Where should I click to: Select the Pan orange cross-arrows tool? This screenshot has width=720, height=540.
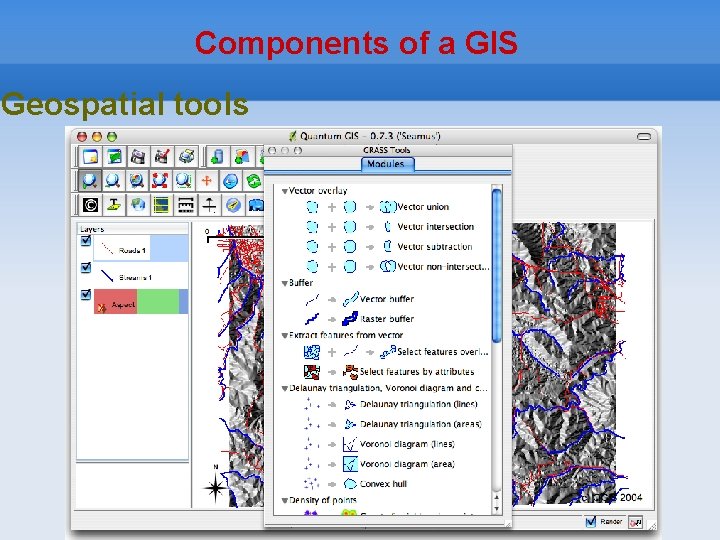207,180
